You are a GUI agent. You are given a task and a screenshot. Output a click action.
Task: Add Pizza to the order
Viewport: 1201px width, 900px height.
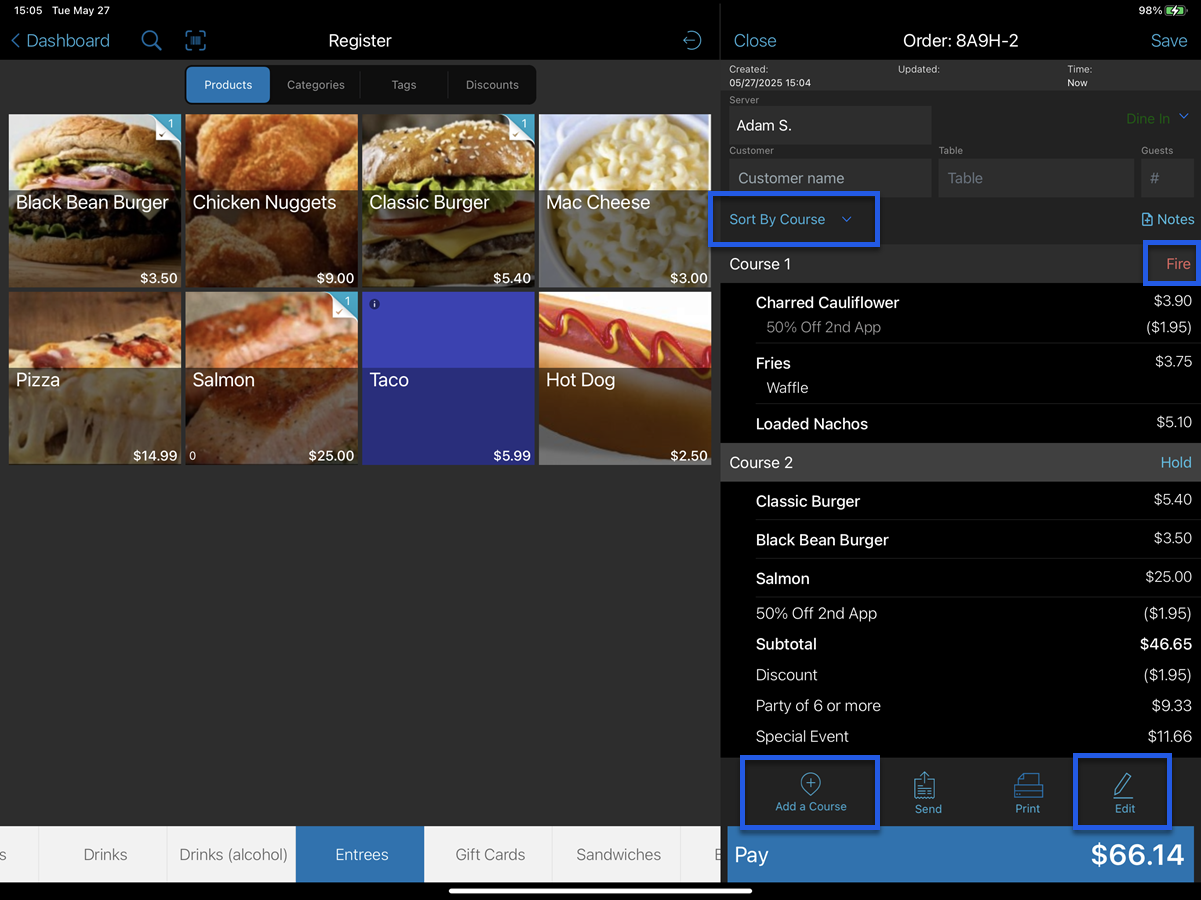coord(95,378)
